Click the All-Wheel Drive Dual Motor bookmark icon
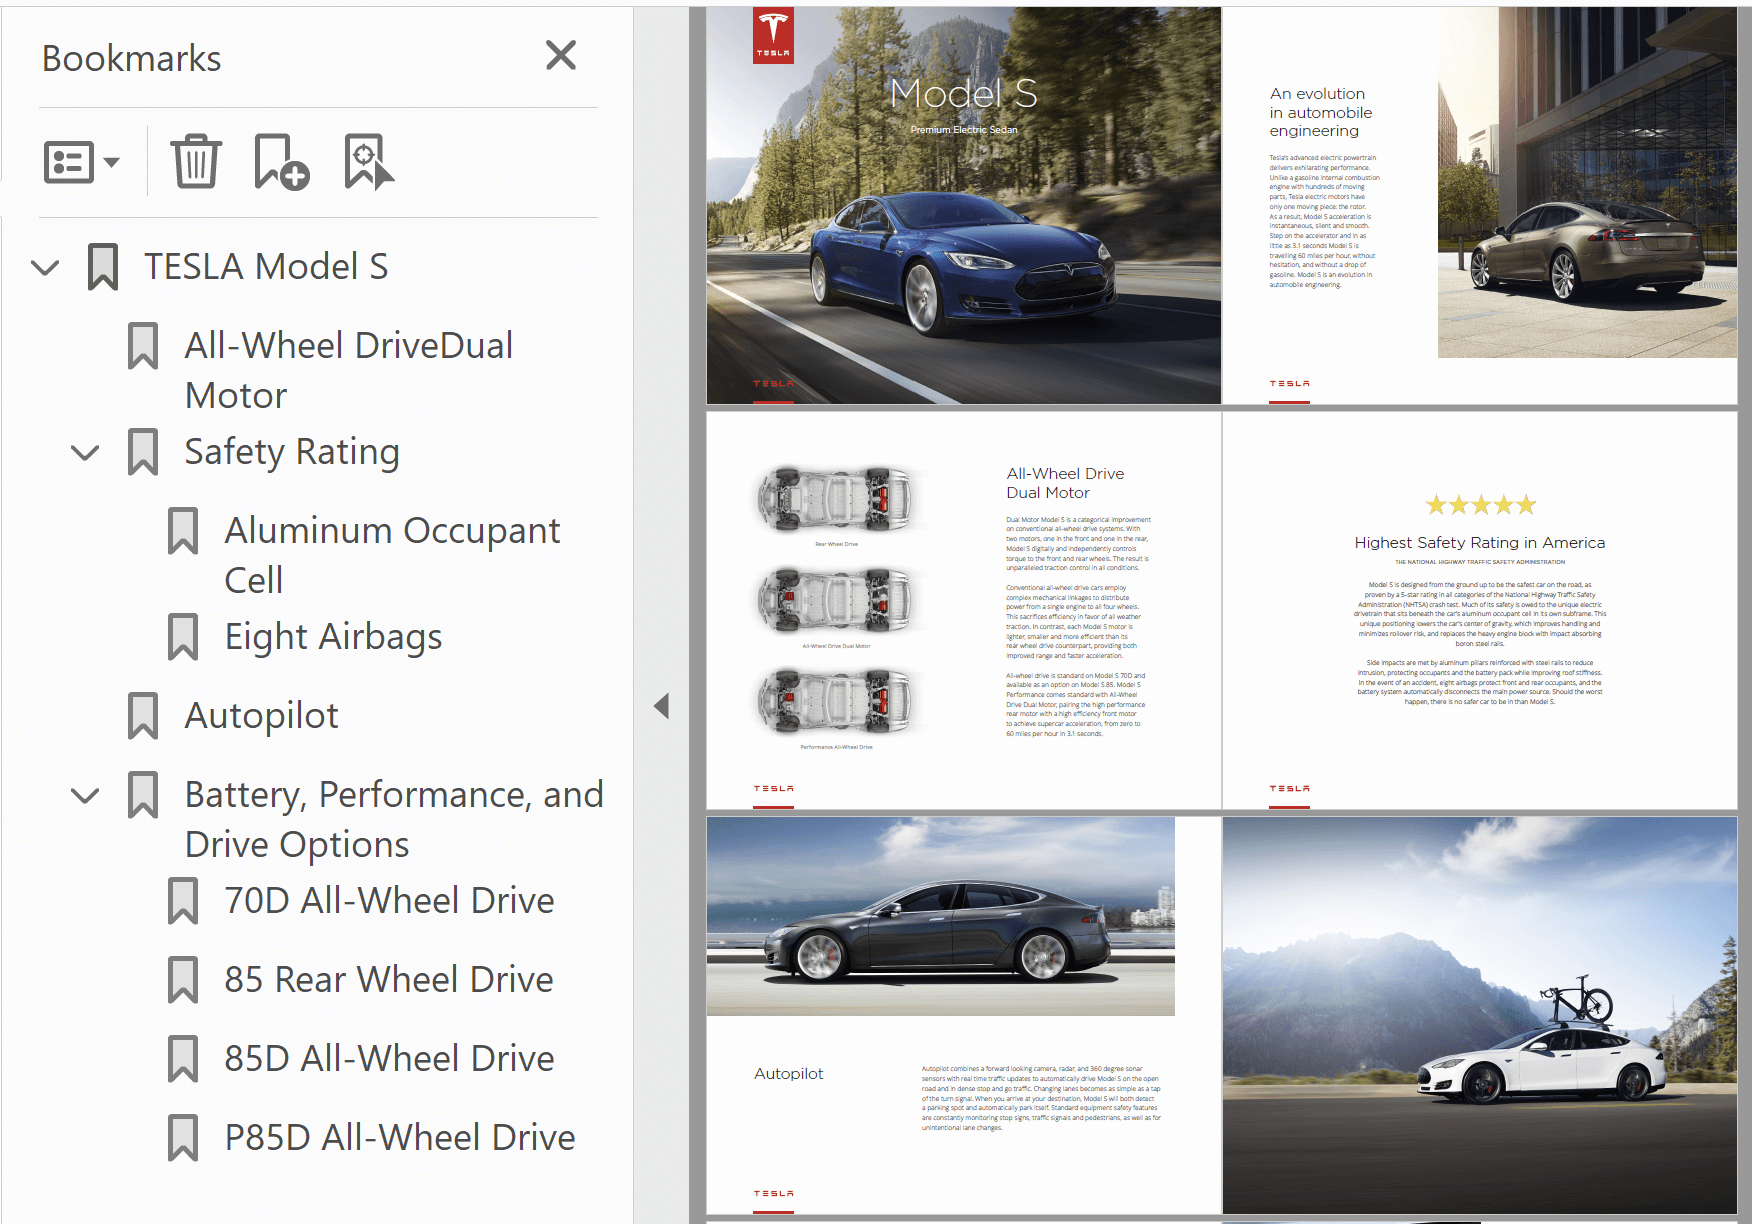 point(143,346)
